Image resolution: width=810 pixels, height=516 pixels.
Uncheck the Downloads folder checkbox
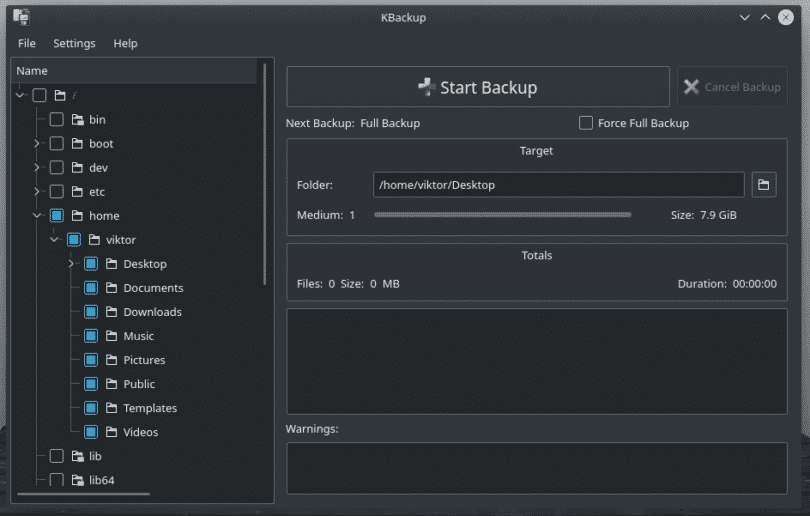(91, 312)
